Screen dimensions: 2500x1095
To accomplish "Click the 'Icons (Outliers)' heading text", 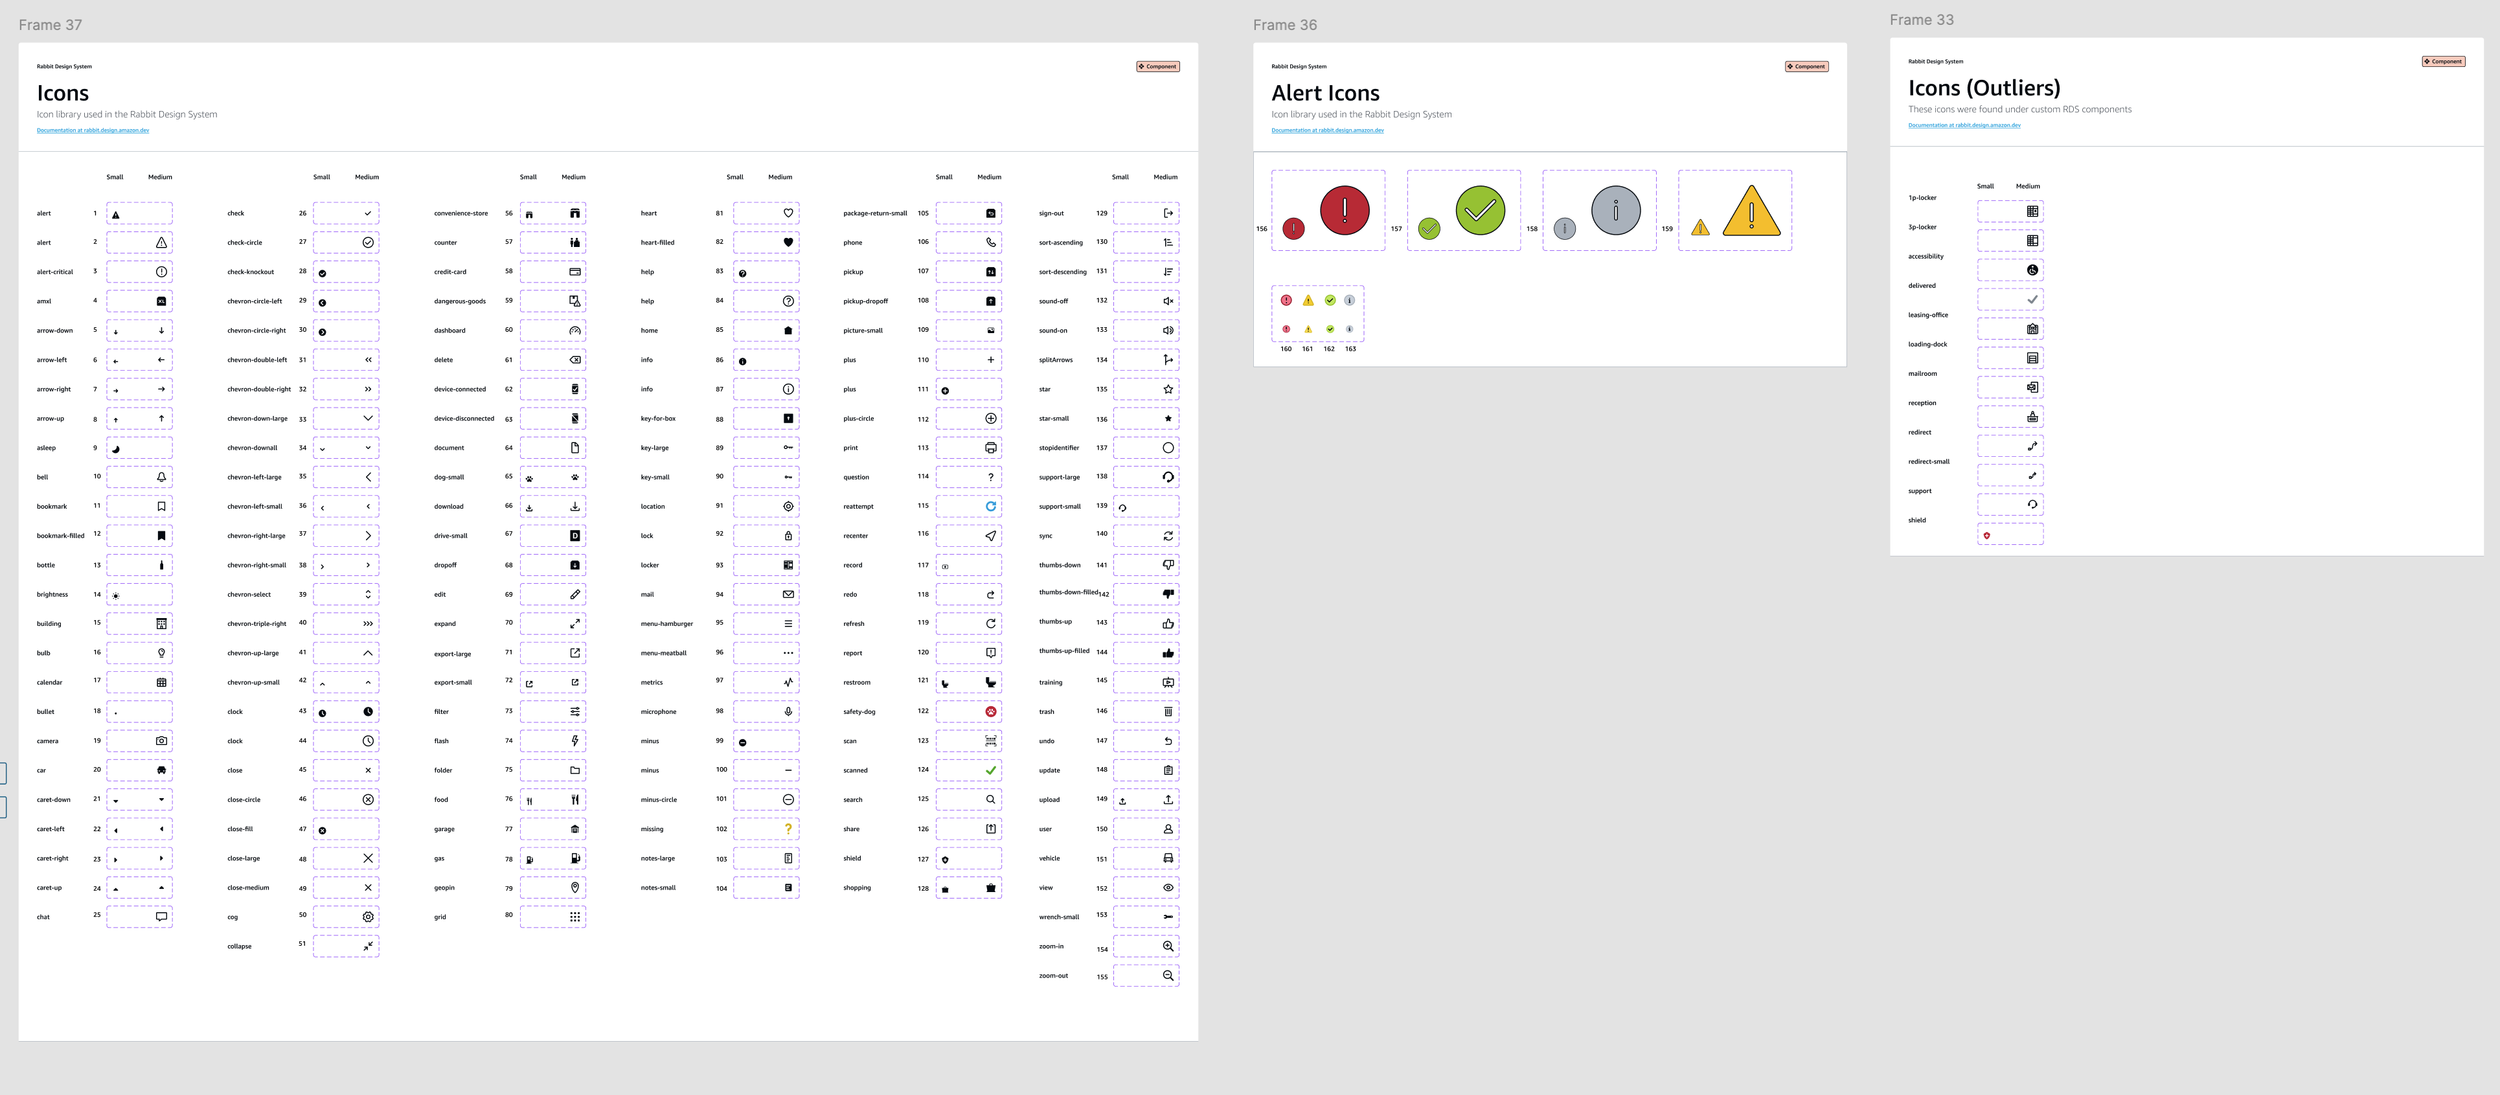I will (x=1984, y=88).
